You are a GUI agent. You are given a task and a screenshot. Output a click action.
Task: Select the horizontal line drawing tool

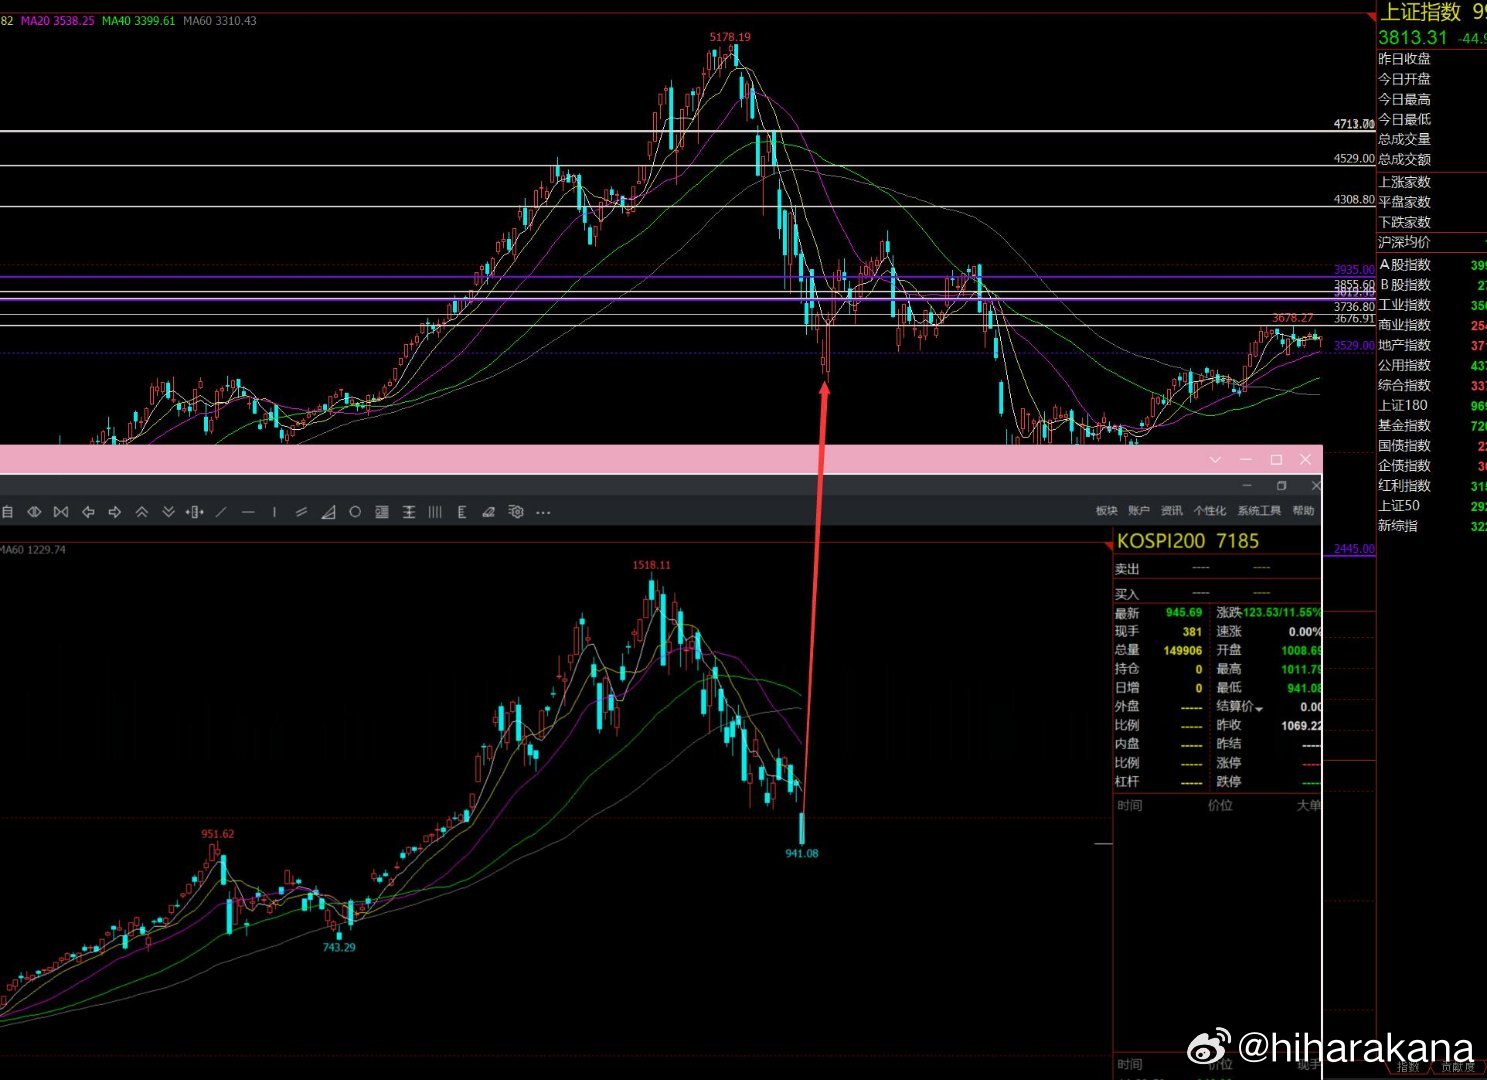[248, 512]
